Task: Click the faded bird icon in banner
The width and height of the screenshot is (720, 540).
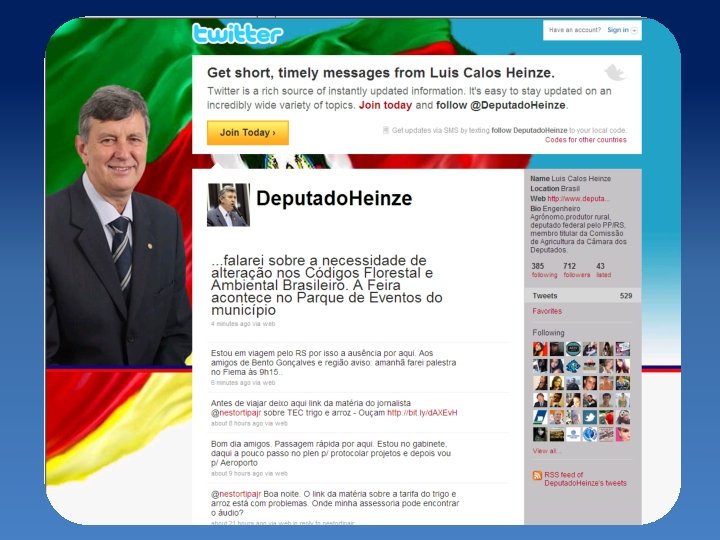Action: click(x=614, y=73)
